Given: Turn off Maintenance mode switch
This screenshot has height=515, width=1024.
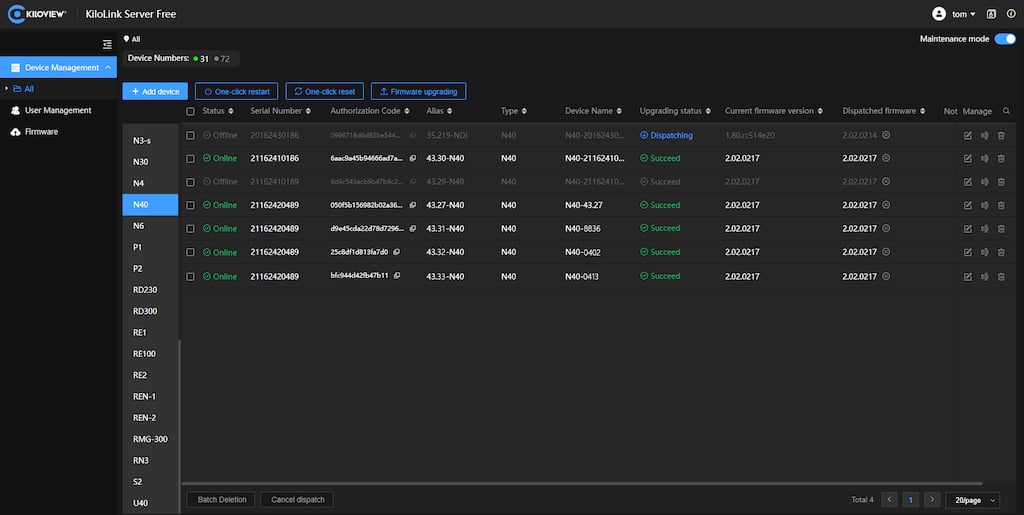Looking at the screenshot, I should point(1004,39).
